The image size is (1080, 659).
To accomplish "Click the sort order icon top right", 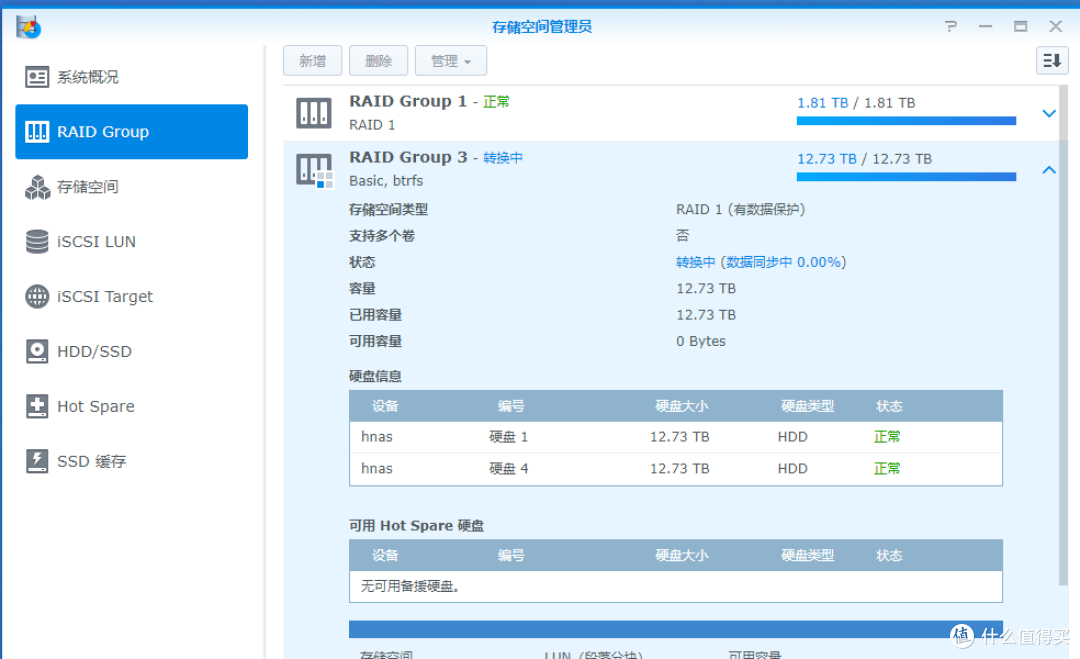I will click(1050, 60).
